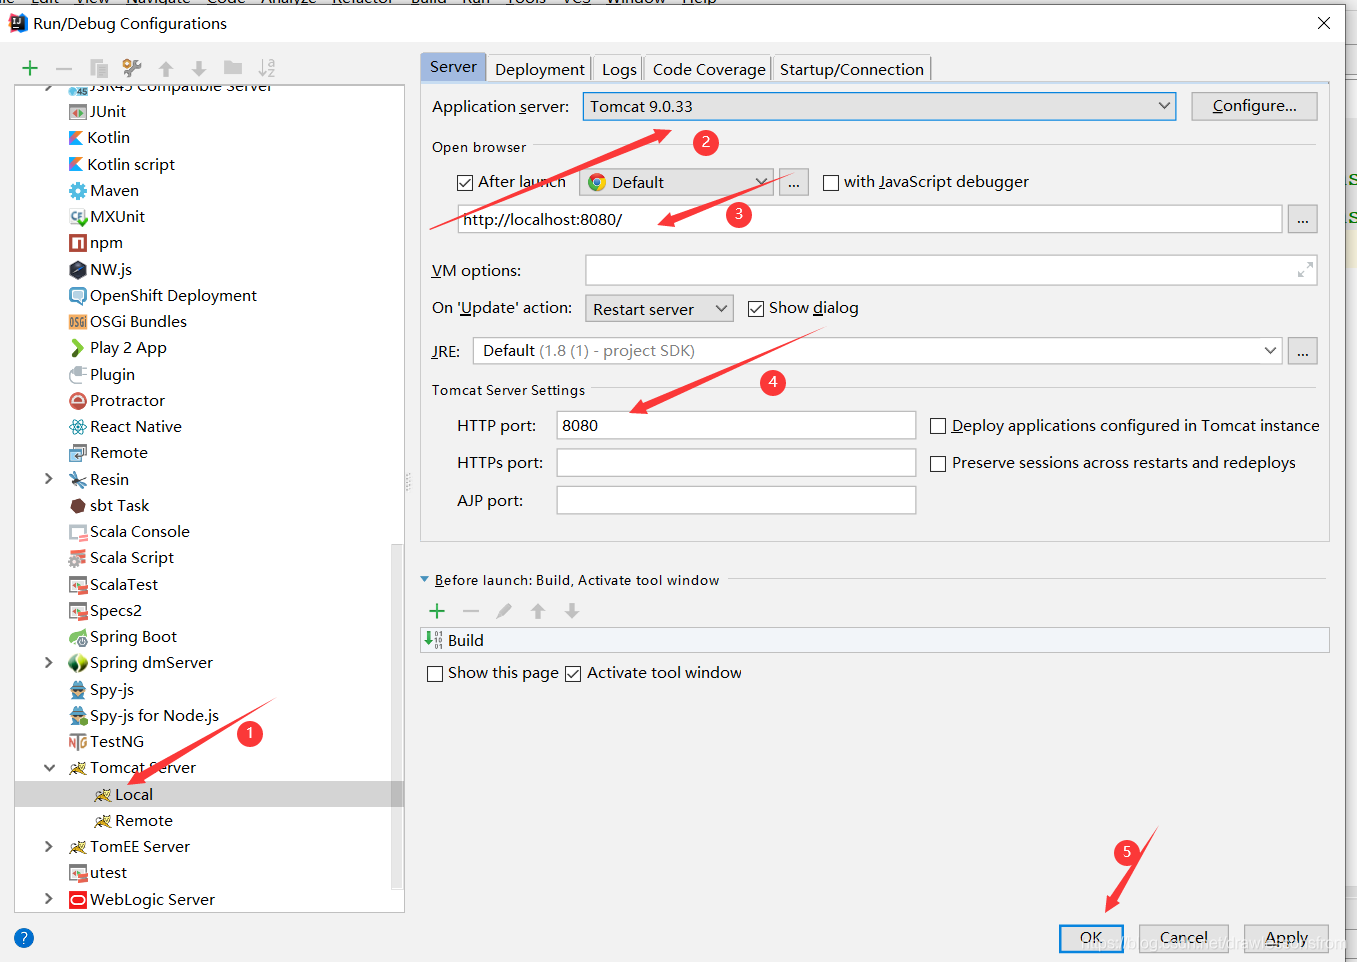This screenshot has height=962, width=1357.
Task: Open edit defaults wrench icon
Action: click(132, 68)
